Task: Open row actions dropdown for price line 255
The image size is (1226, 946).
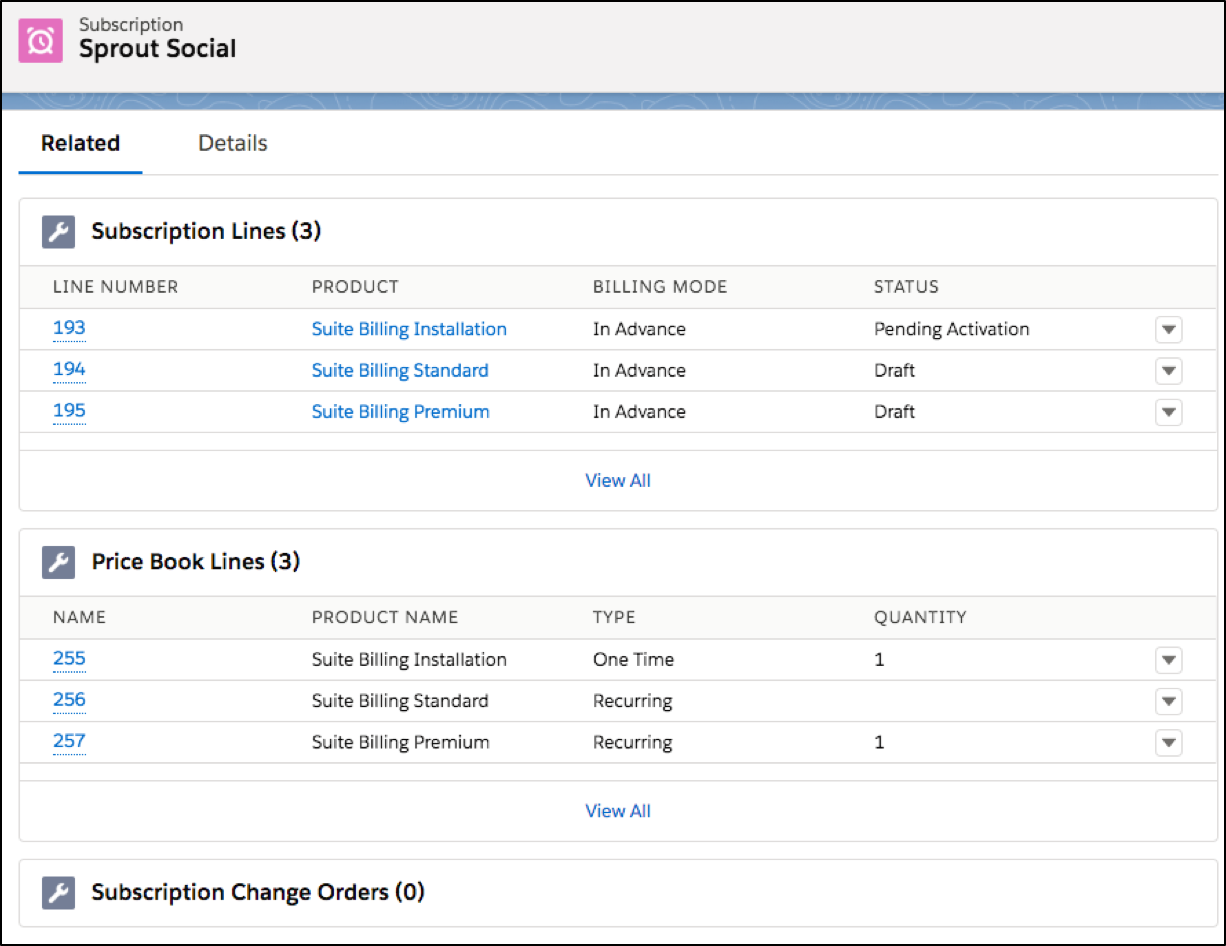Action: tap(1168, 660)
